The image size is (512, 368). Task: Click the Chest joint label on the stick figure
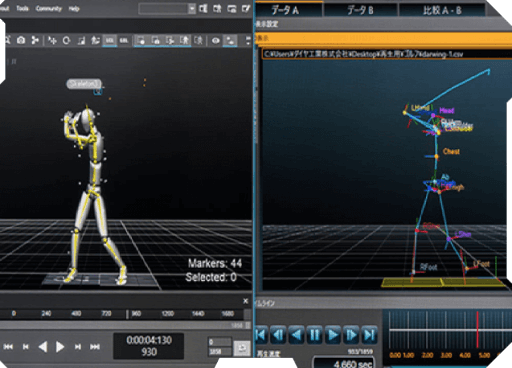pos(451,151)
